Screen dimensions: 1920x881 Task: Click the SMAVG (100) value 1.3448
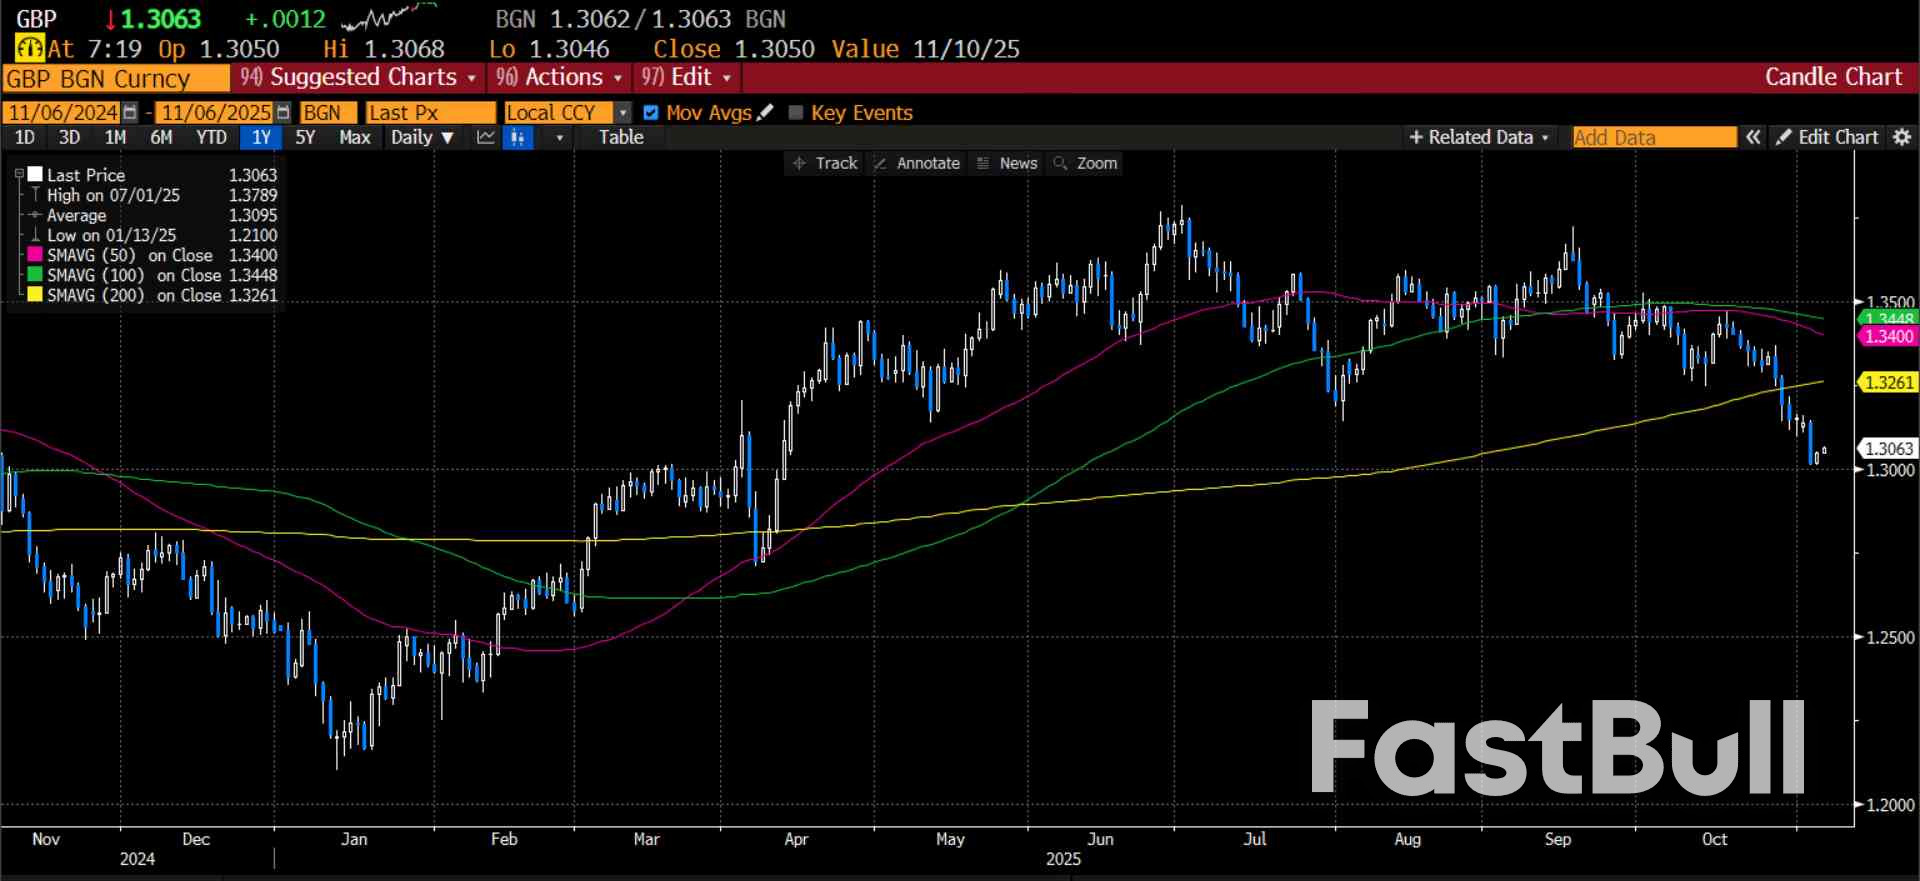(253, 275)
